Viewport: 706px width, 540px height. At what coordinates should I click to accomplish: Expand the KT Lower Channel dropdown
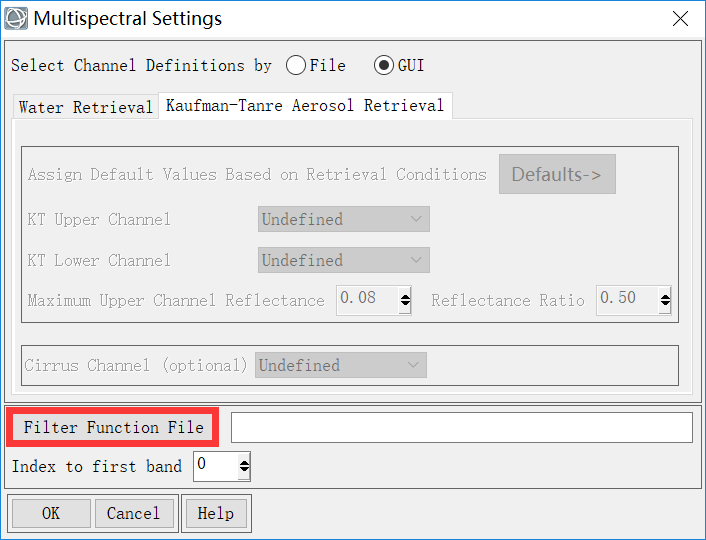(x=343, y=260)
